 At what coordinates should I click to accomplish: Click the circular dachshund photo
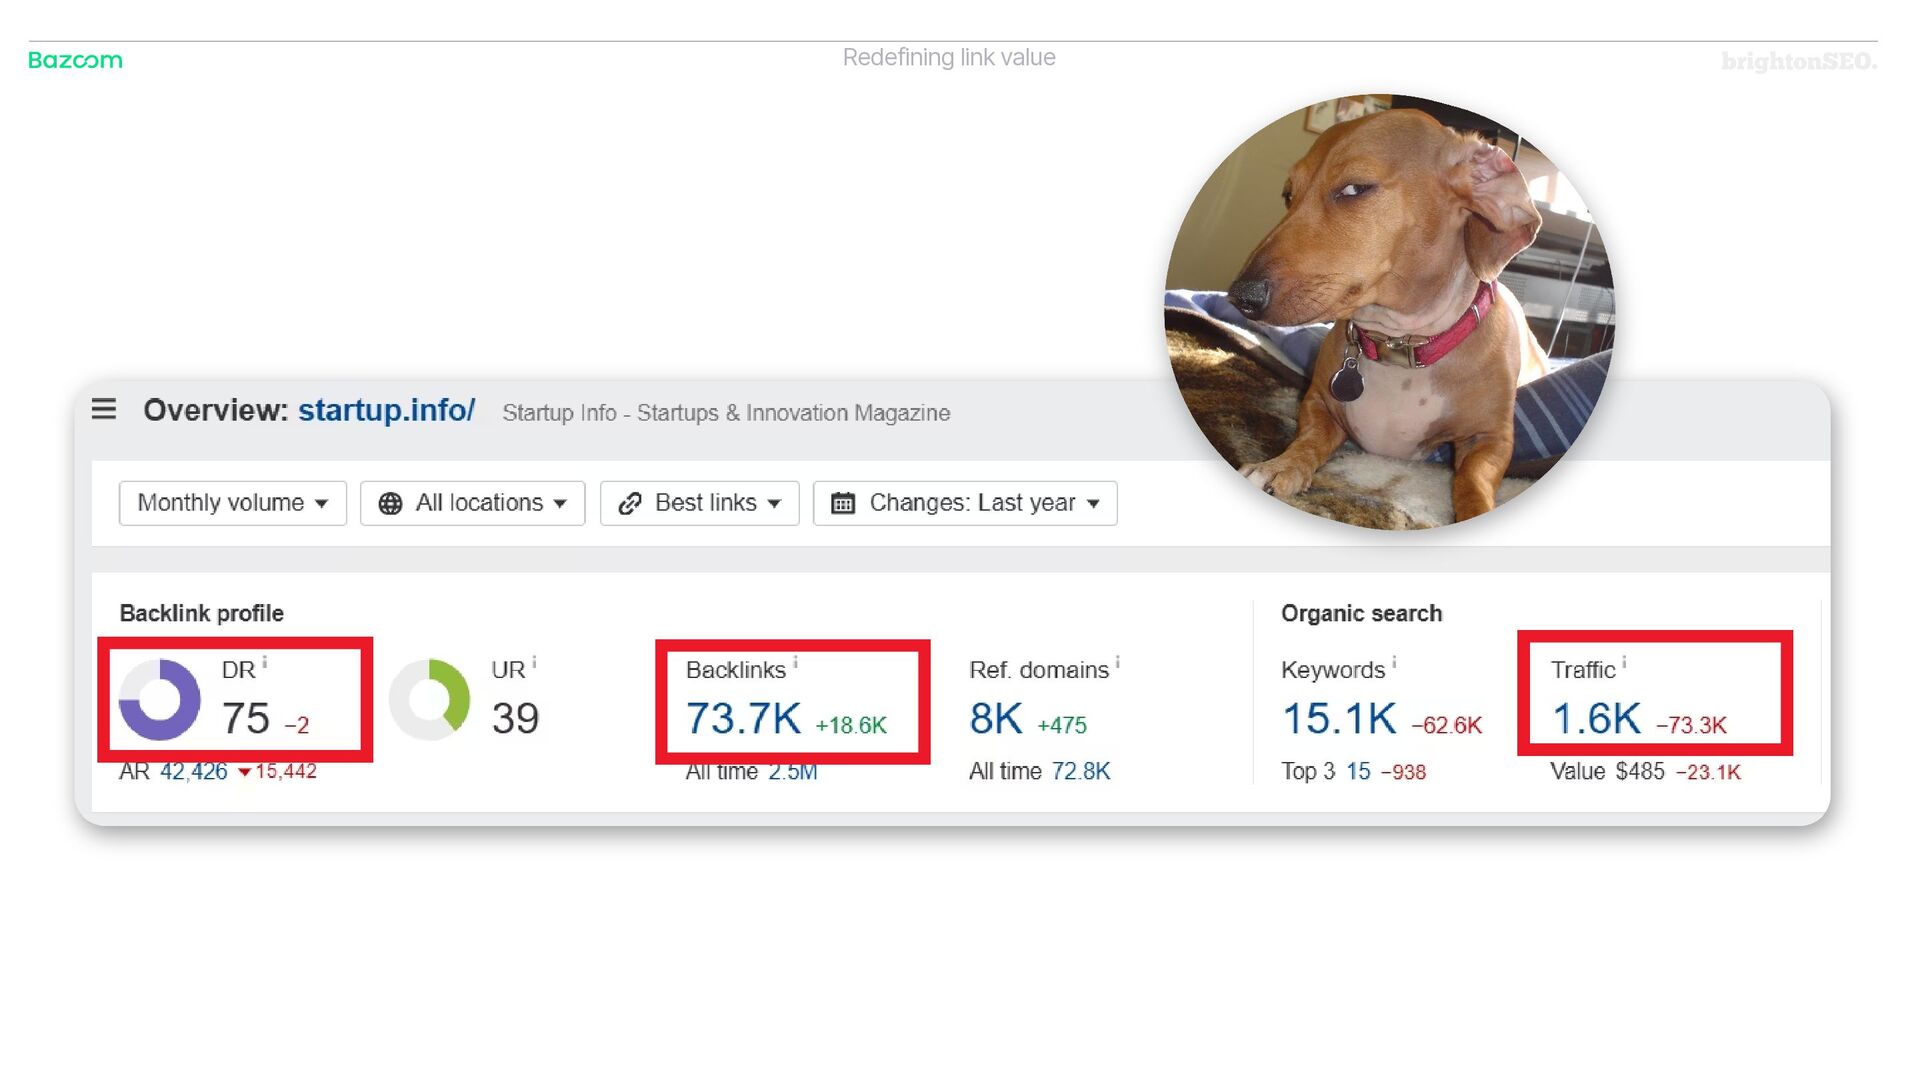tap(1388, 312)
